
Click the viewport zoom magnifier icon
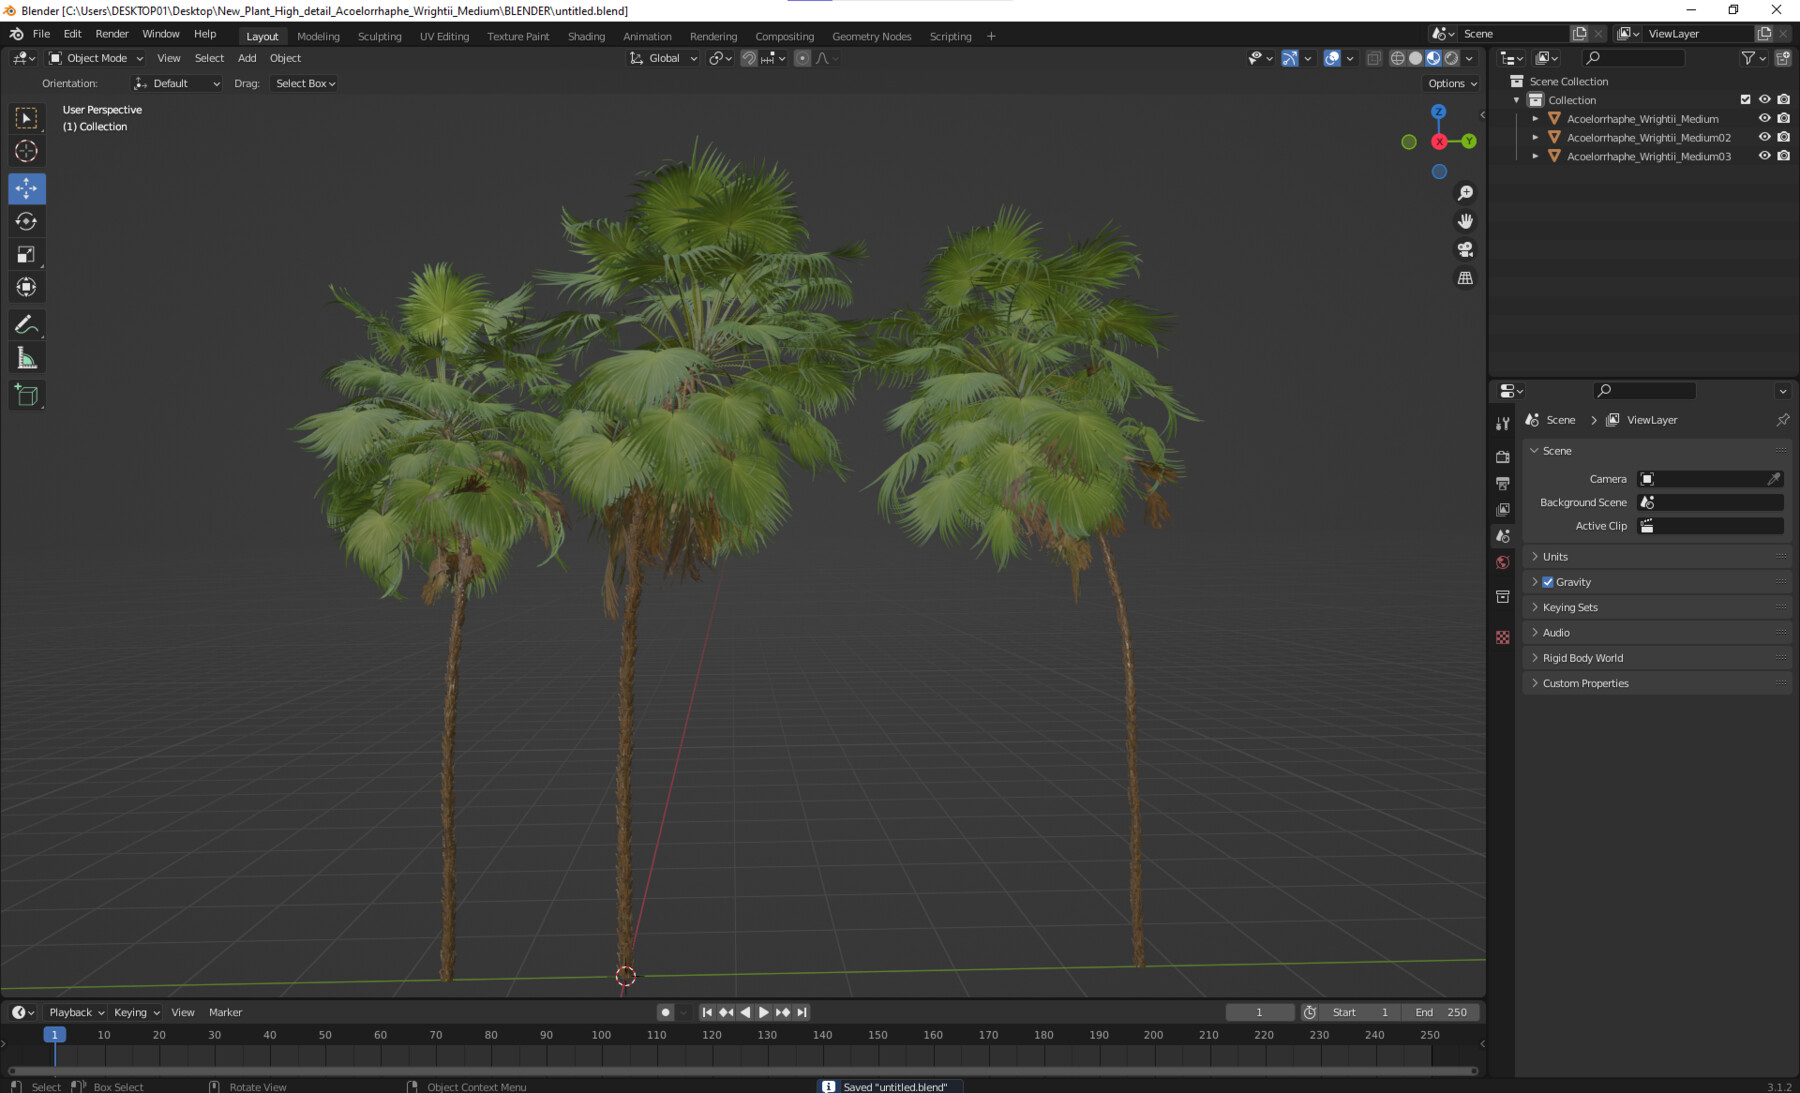(x=1465, y=193)
